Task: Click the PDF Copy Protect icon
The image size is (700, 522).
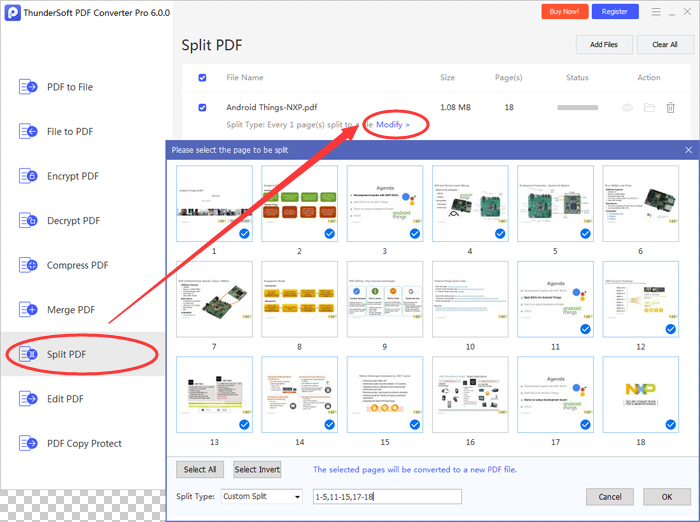Action: (x=28, y=443)
